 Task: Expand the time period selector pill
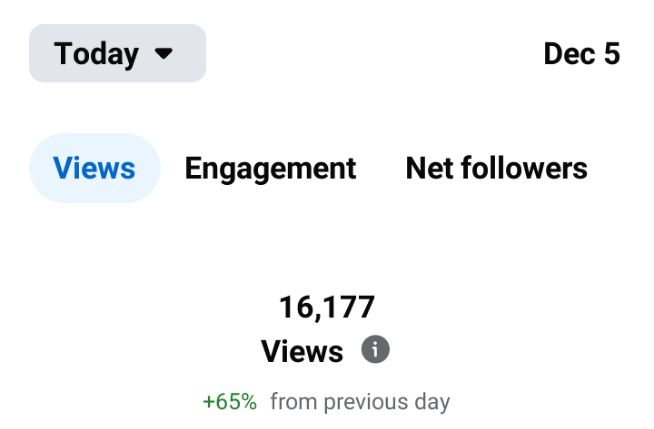pos(117,53)
